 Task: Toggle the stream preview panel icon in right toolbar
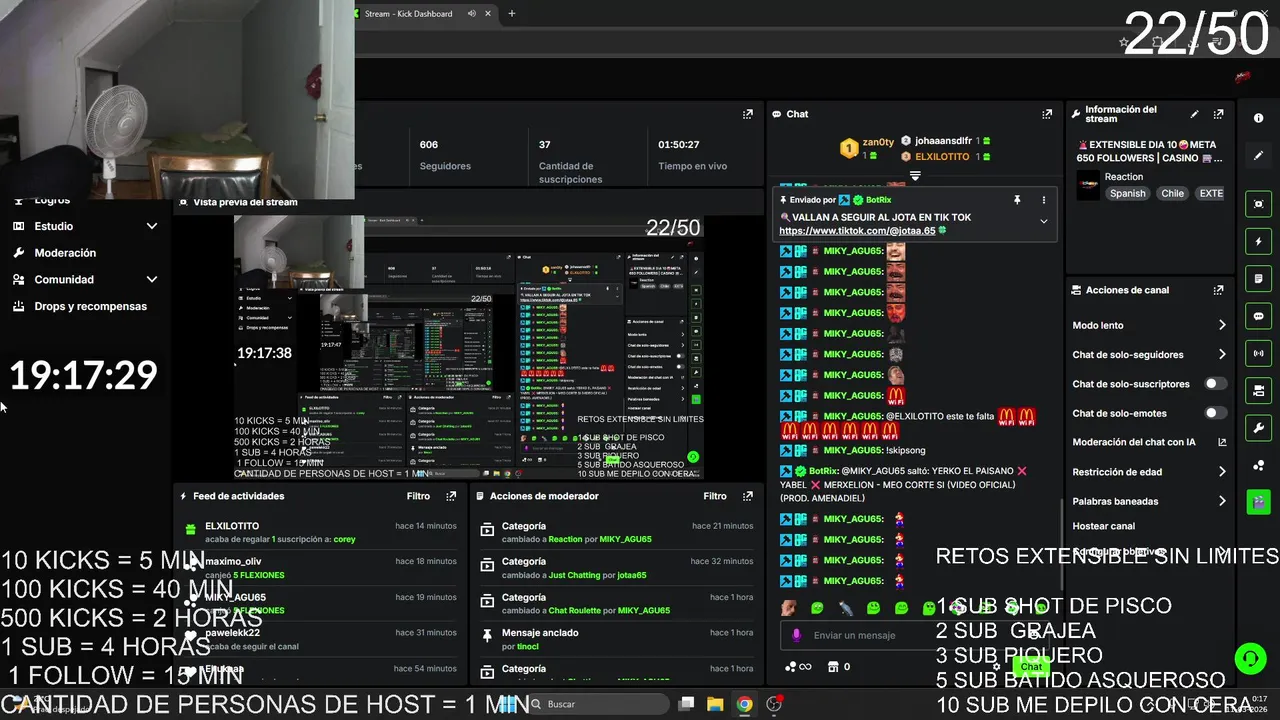click(1258, 204)
